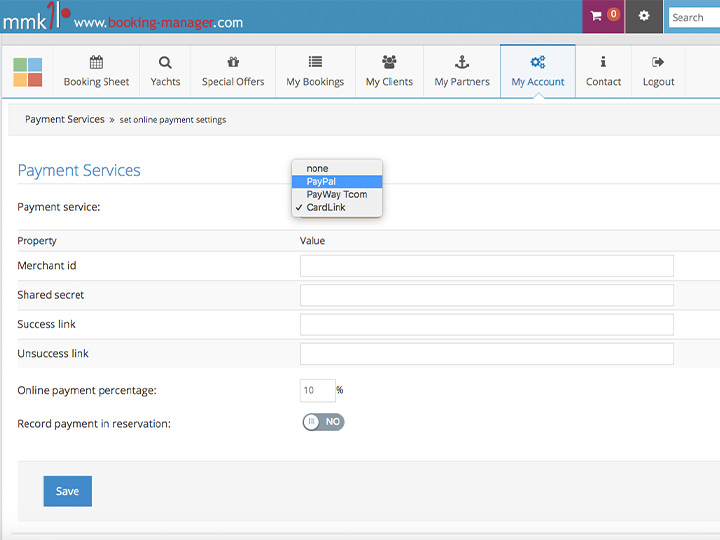Click the cart item count badge
The image size is (720, 540).
(613, 14)
